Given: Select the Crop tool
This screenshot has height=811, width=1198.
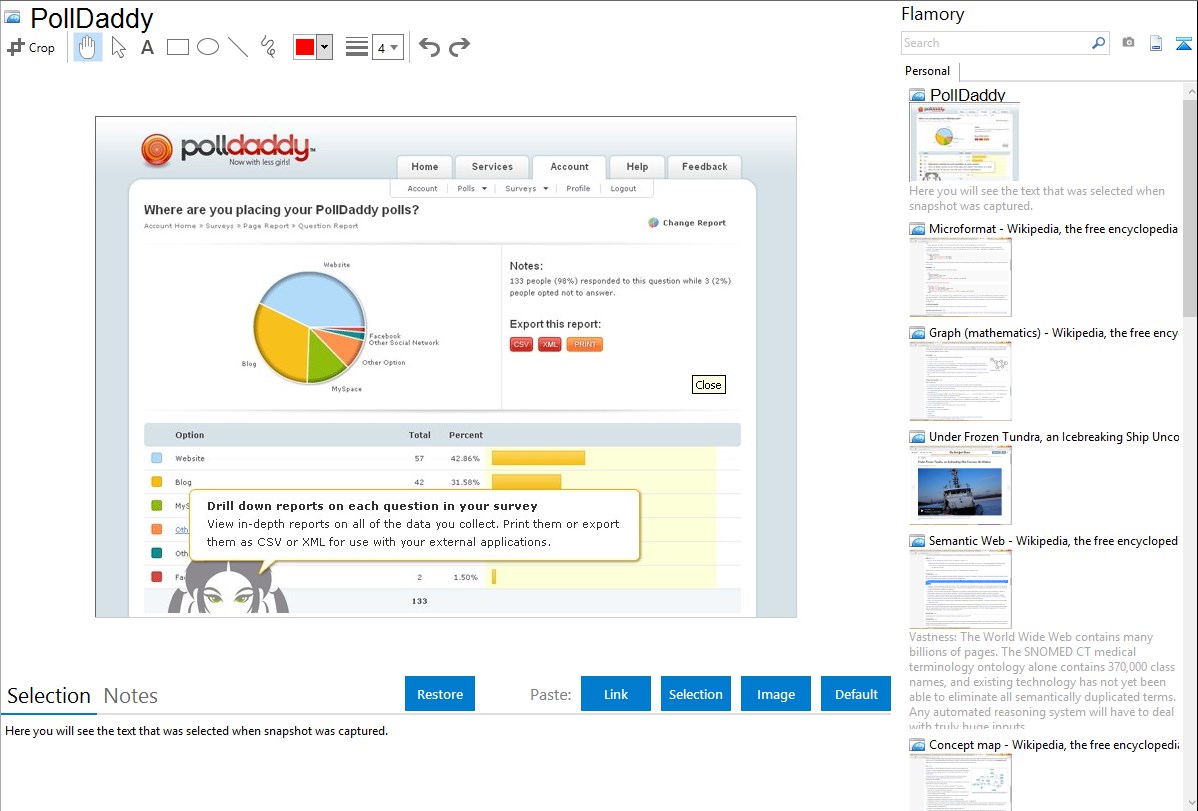Looking at the screenshot, I should click(31, 47).
